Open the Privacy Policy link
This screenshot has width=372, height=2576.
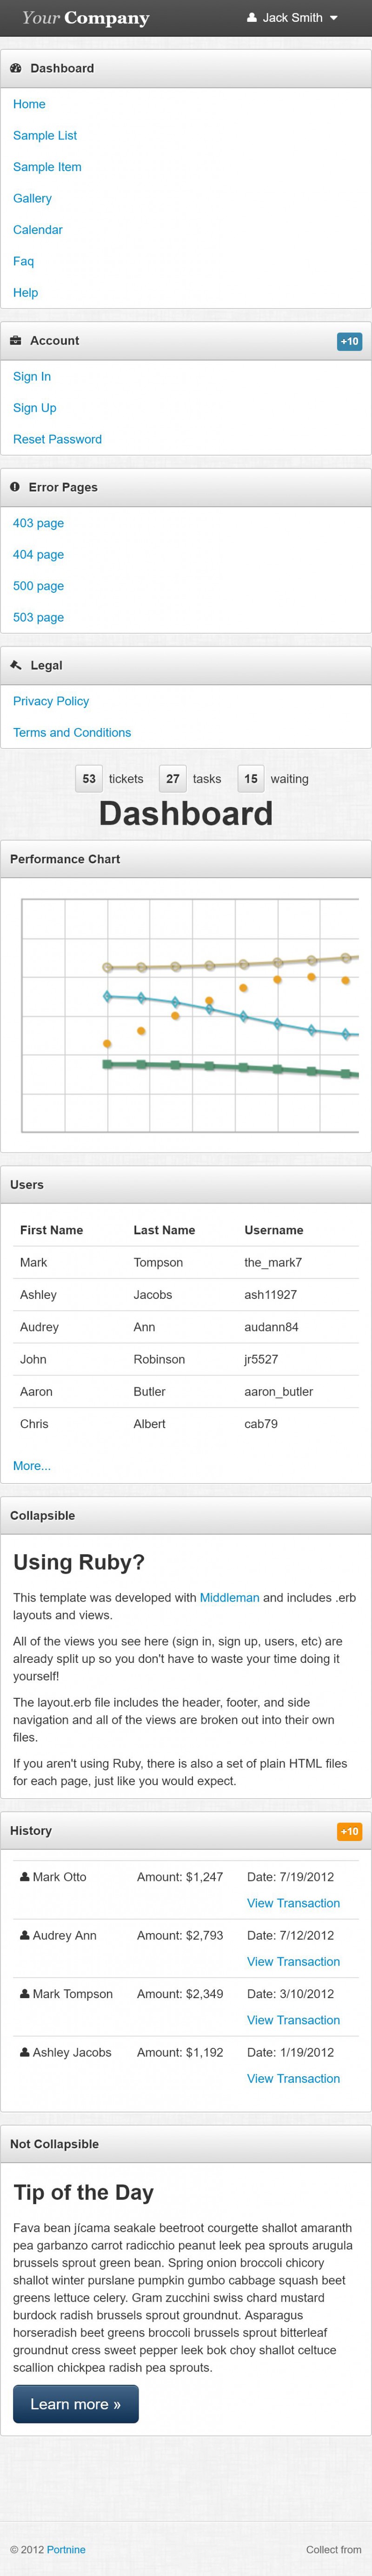(x=51, y=701)
